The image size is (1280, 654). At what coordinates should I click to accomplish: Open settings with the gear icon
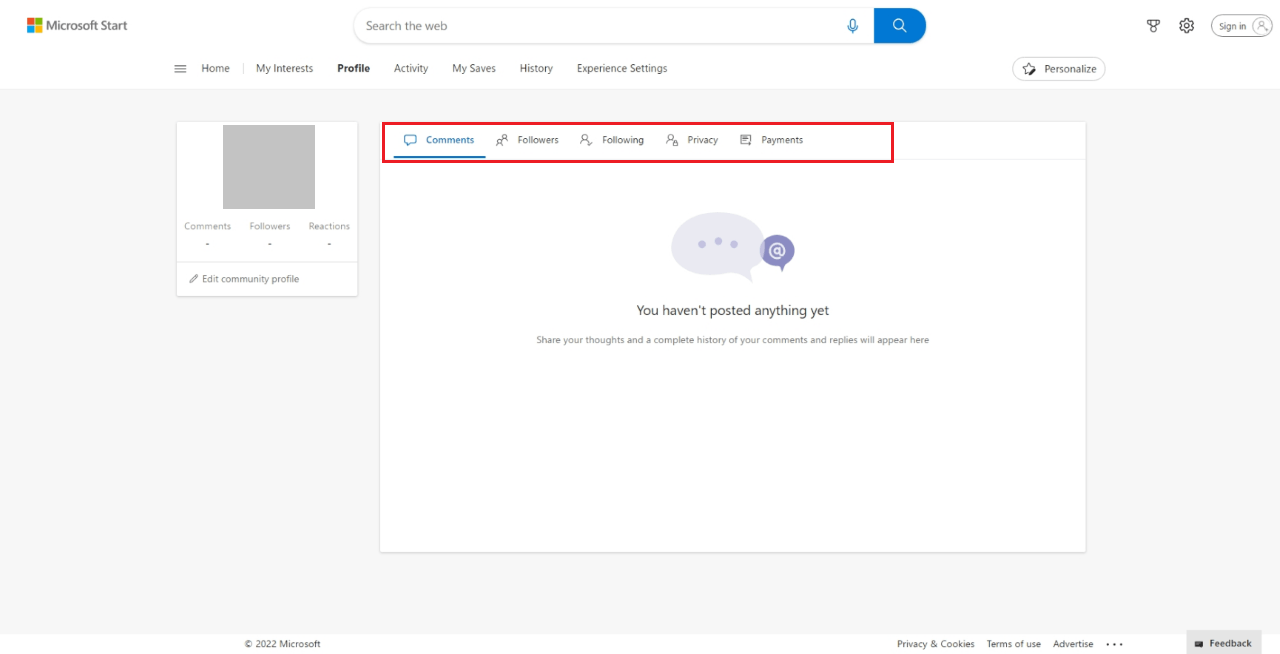[x=1186, y=25]
